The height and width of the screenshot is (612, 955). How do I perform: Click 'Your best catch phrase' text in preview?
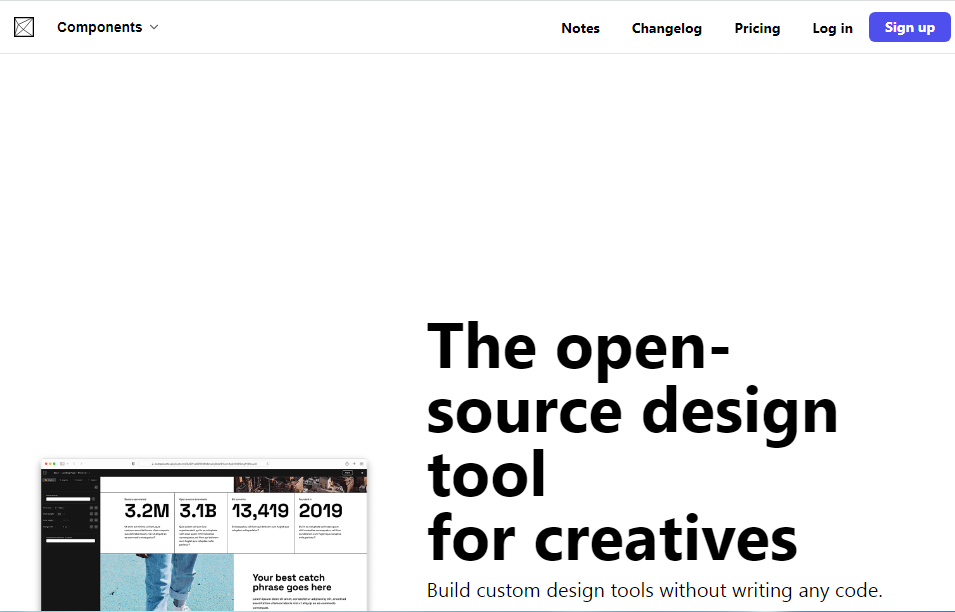pos(288,582)
